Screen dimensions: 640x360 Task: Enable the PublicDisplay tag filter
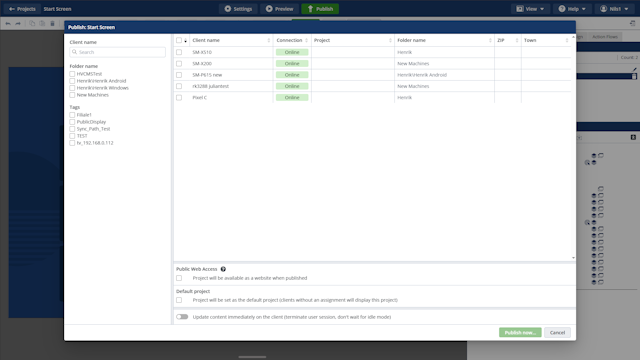point(72,122)
